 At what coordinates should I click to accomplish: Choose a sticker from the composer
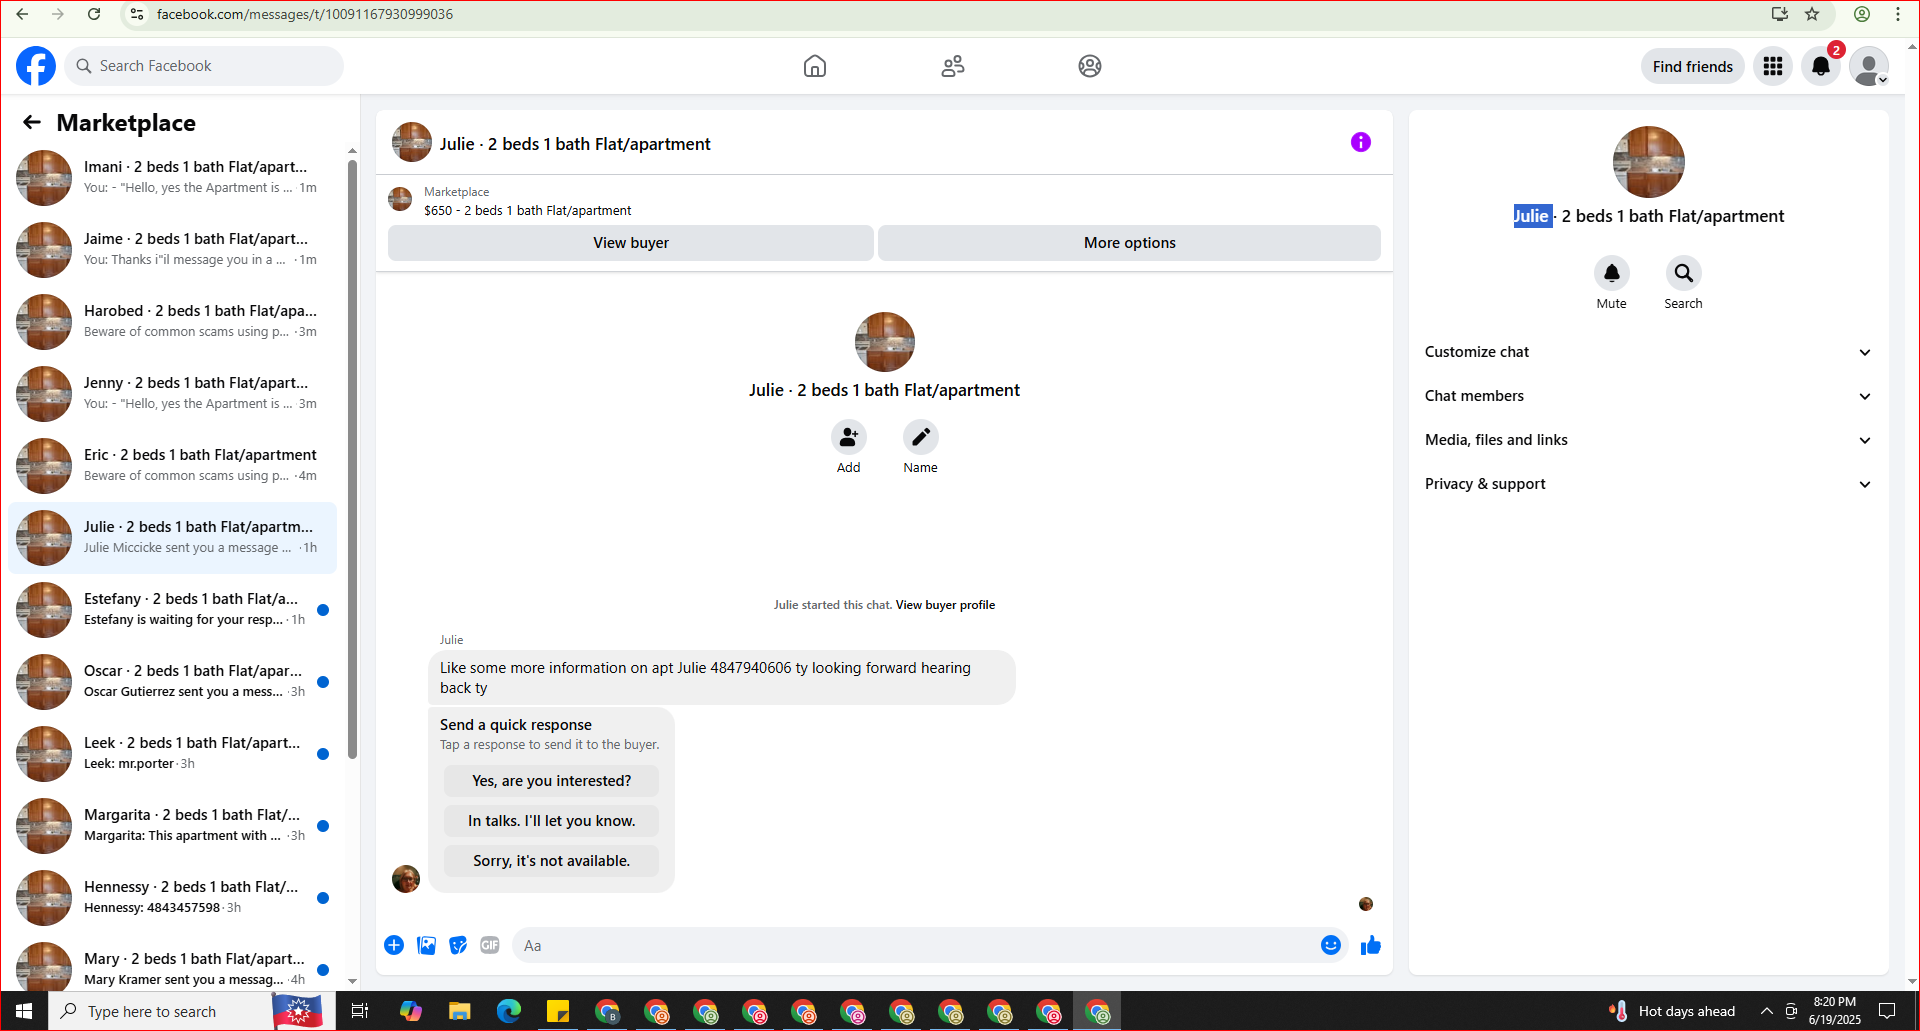(458, 945)
